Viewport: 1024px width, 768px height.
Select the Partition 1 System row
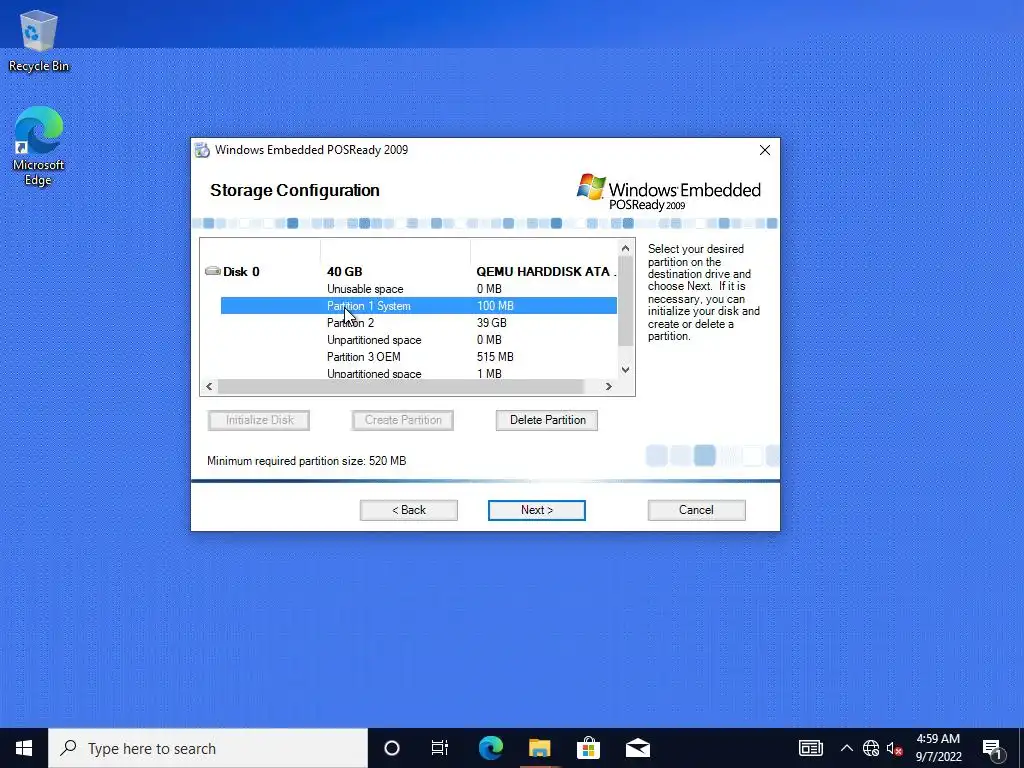coord(419,306)
